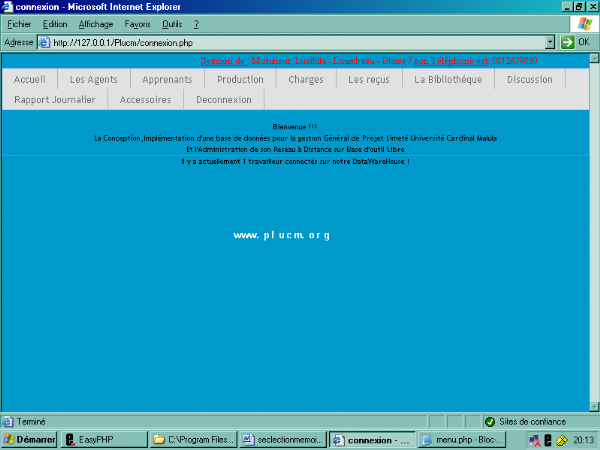Switch to the menu.php Bloc-notes window
600x450 pixels.
tap(462, 440)
